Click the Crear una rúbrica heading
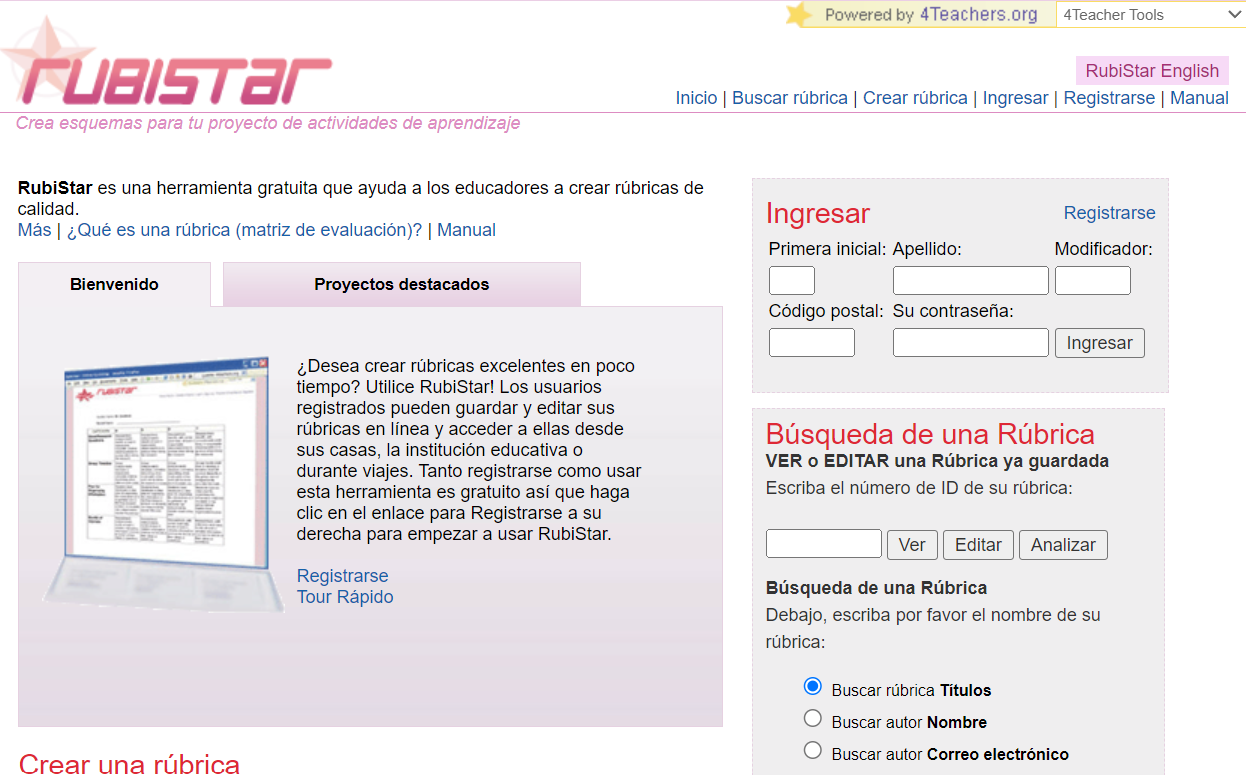Image resolution: width=1246 pixels, height=775 pixels. 129,764
